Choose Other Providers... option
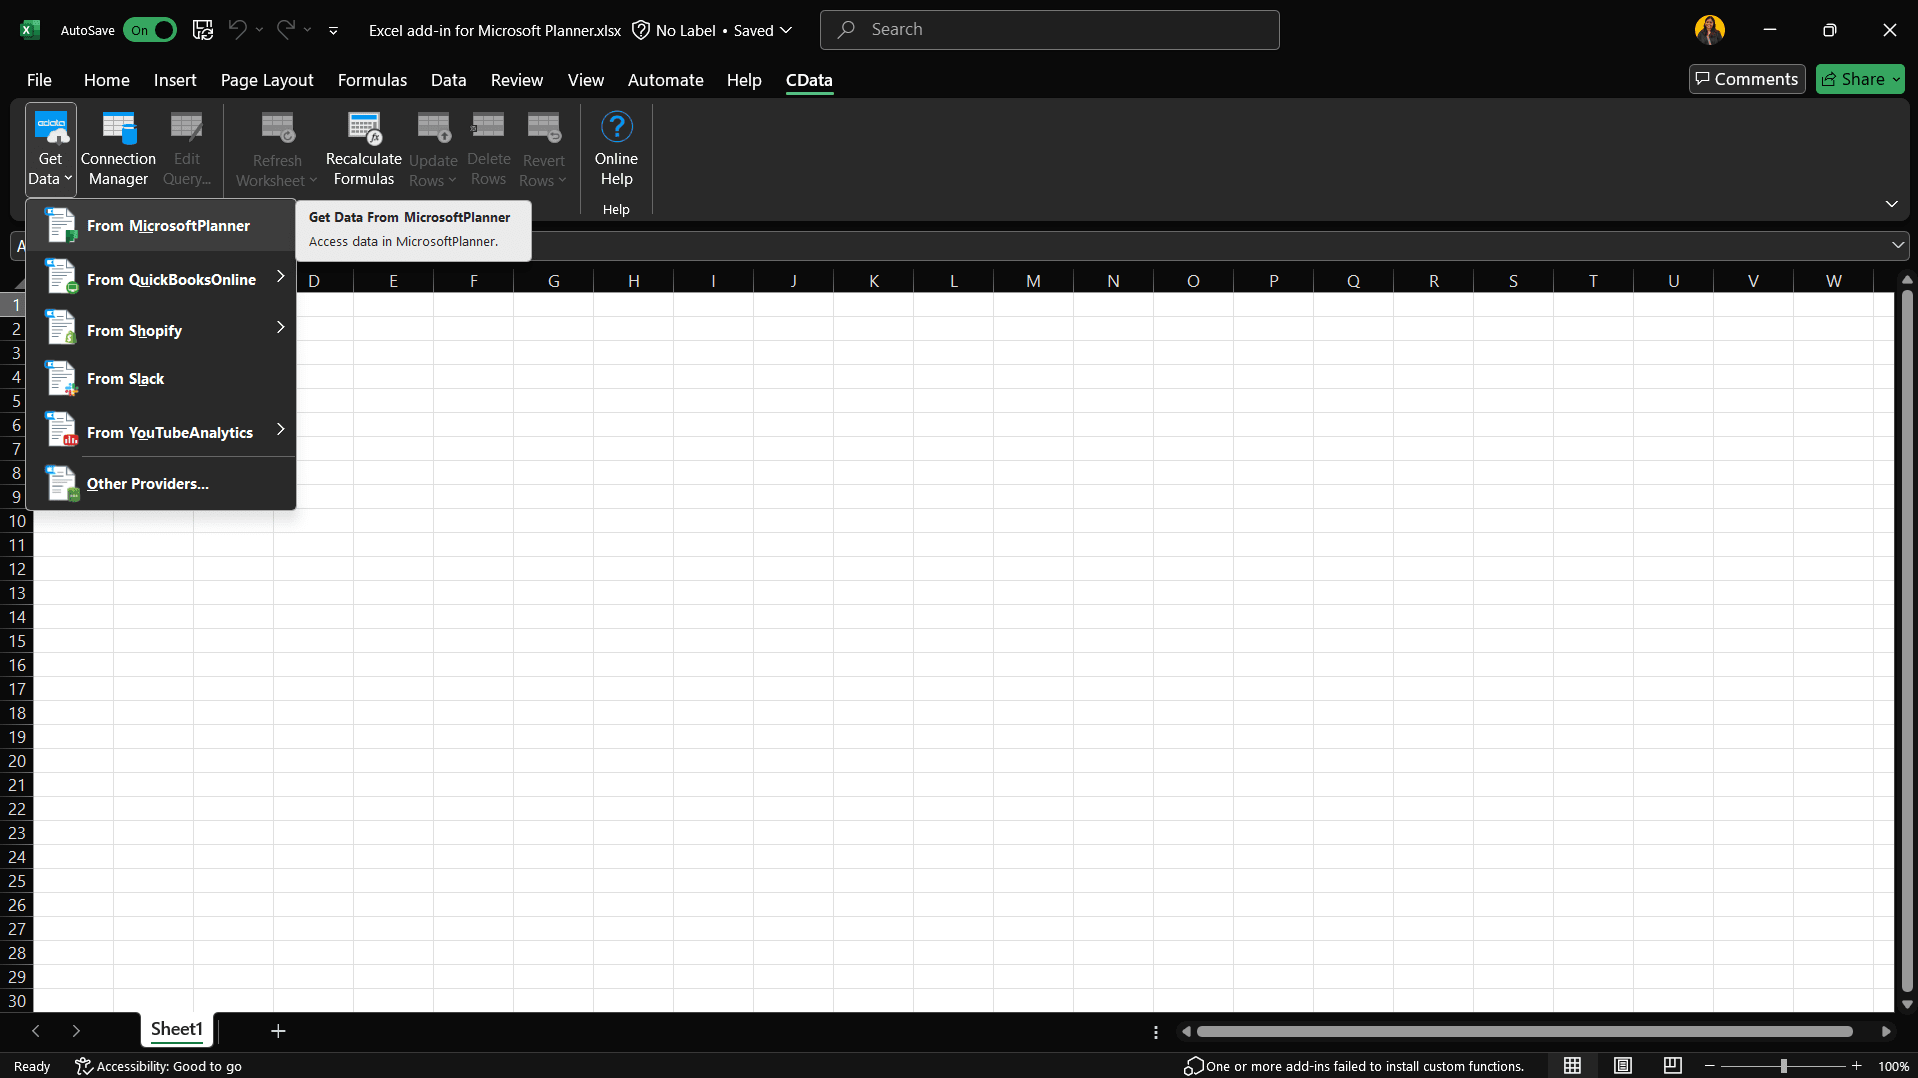 point(147,484)
